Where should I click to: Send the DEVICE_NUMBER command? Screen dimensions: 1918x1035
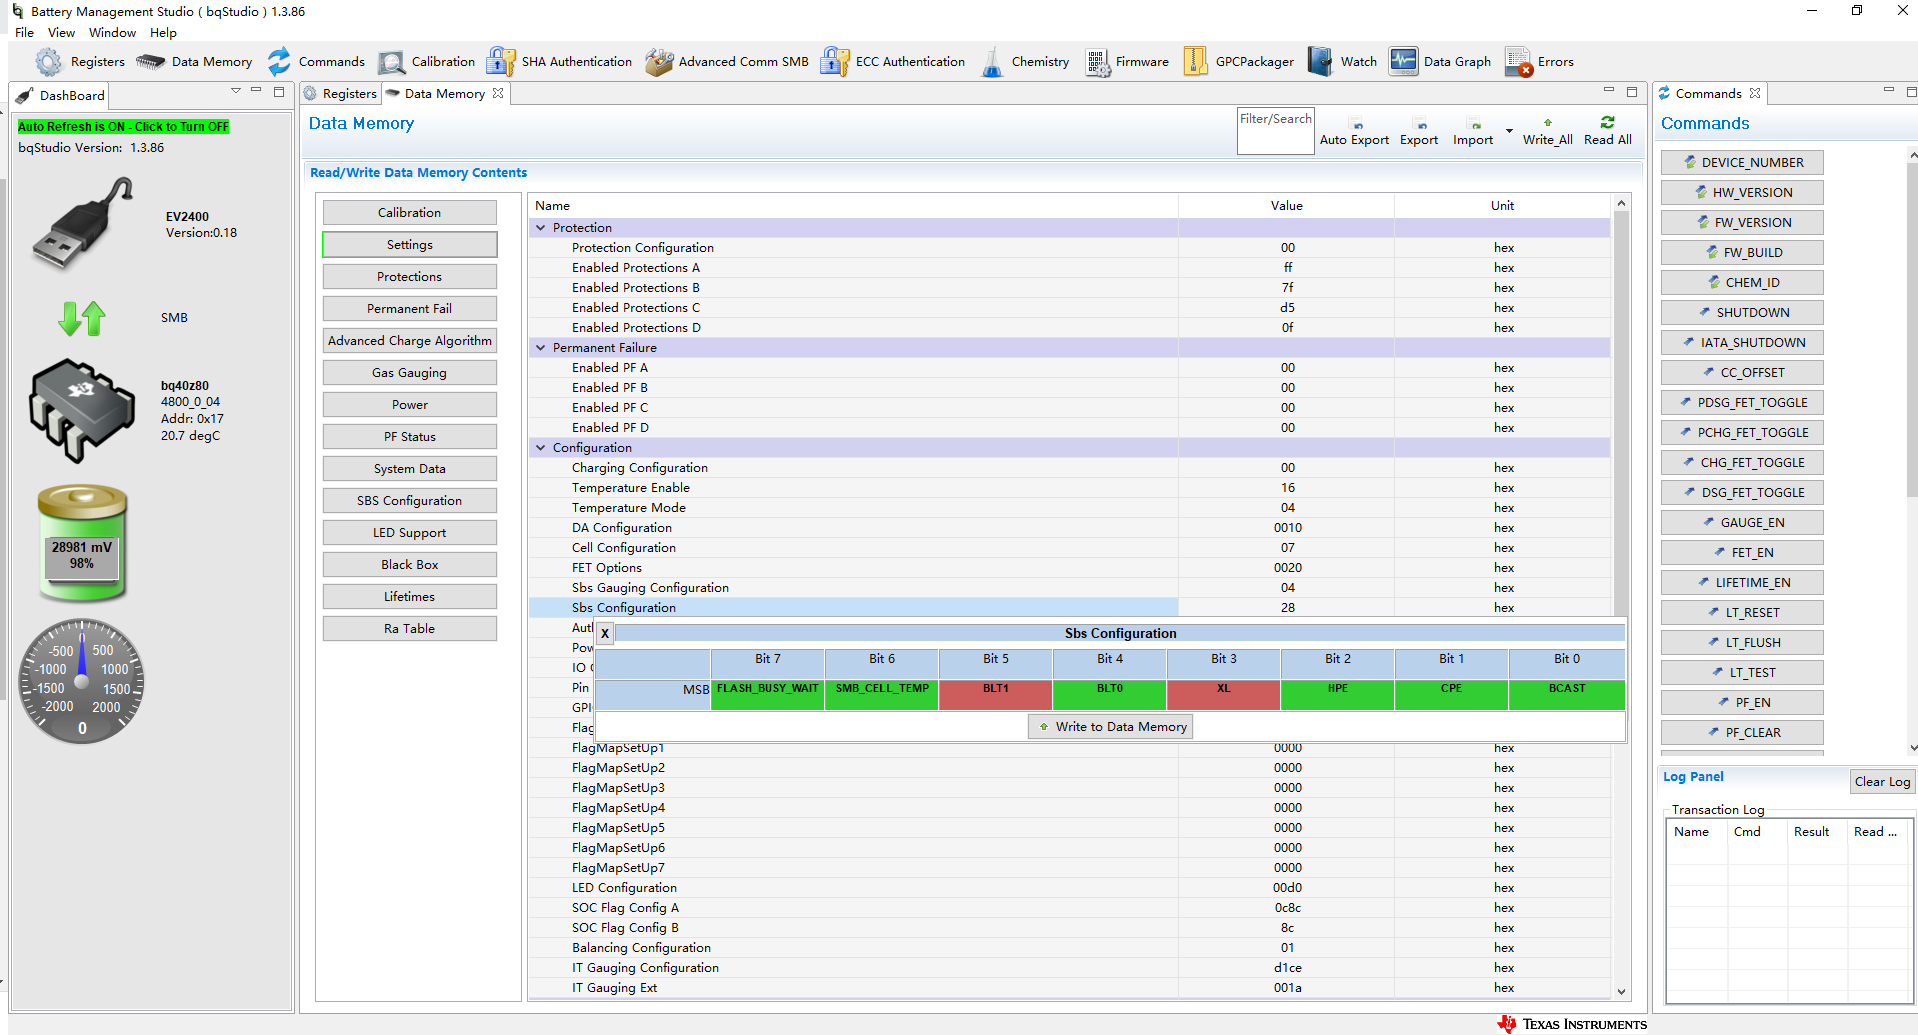1742,163
